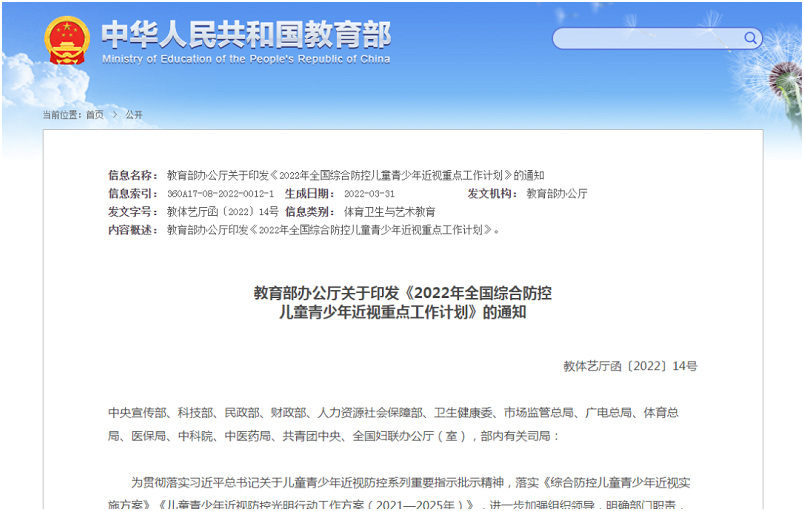Click the issuing agency value 教育部办公厅
Image resolution: width=804 pixels, height=511 pixels.
[x=557, y=194]
